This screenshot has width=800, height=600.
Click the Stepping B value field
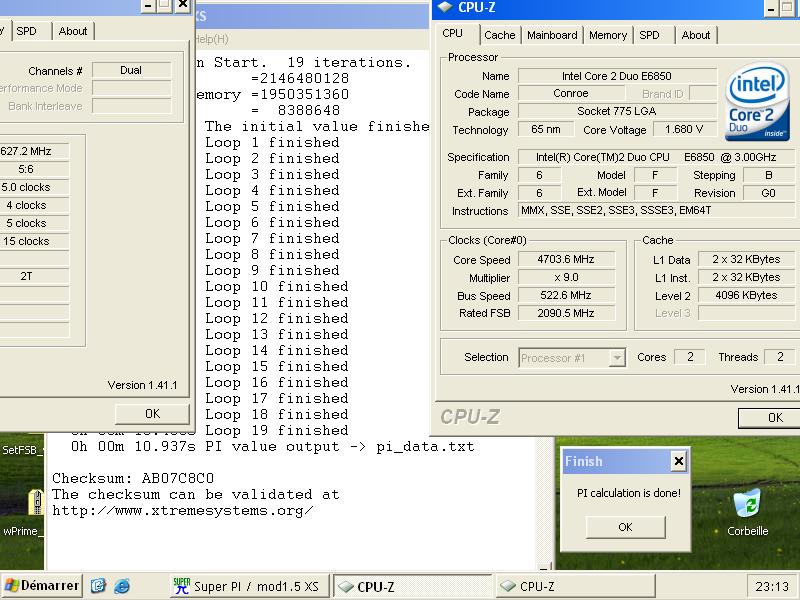768,175
